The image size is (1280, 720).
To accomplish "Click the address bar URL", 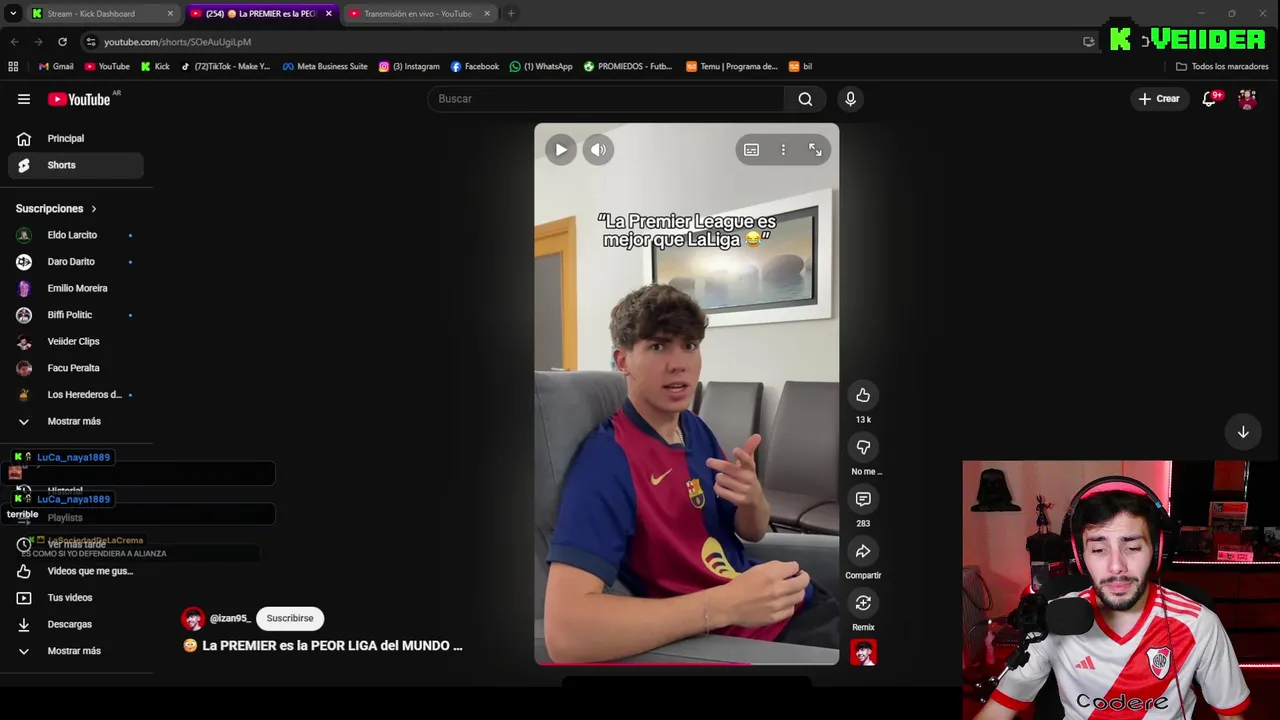I will (177, 42).
